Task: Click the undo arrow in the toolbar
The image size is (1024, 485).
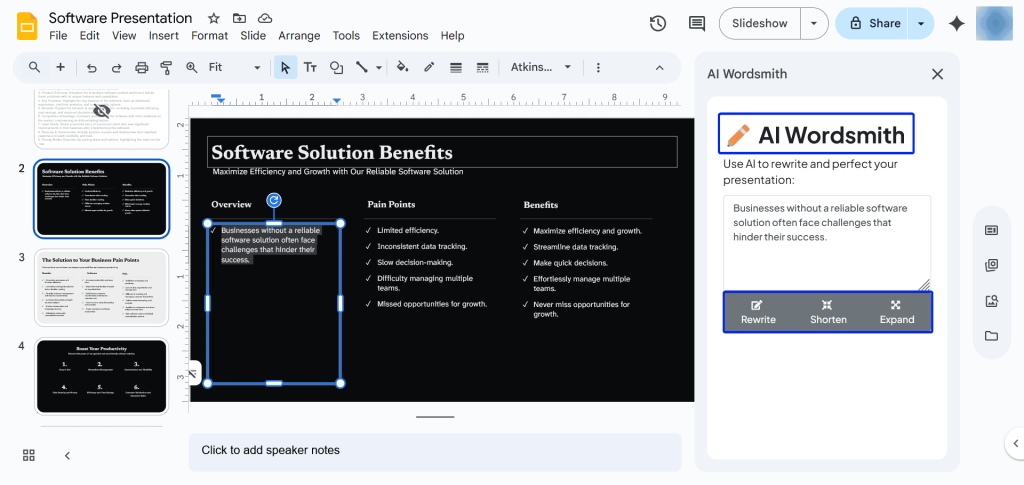Action: [92, 67]
